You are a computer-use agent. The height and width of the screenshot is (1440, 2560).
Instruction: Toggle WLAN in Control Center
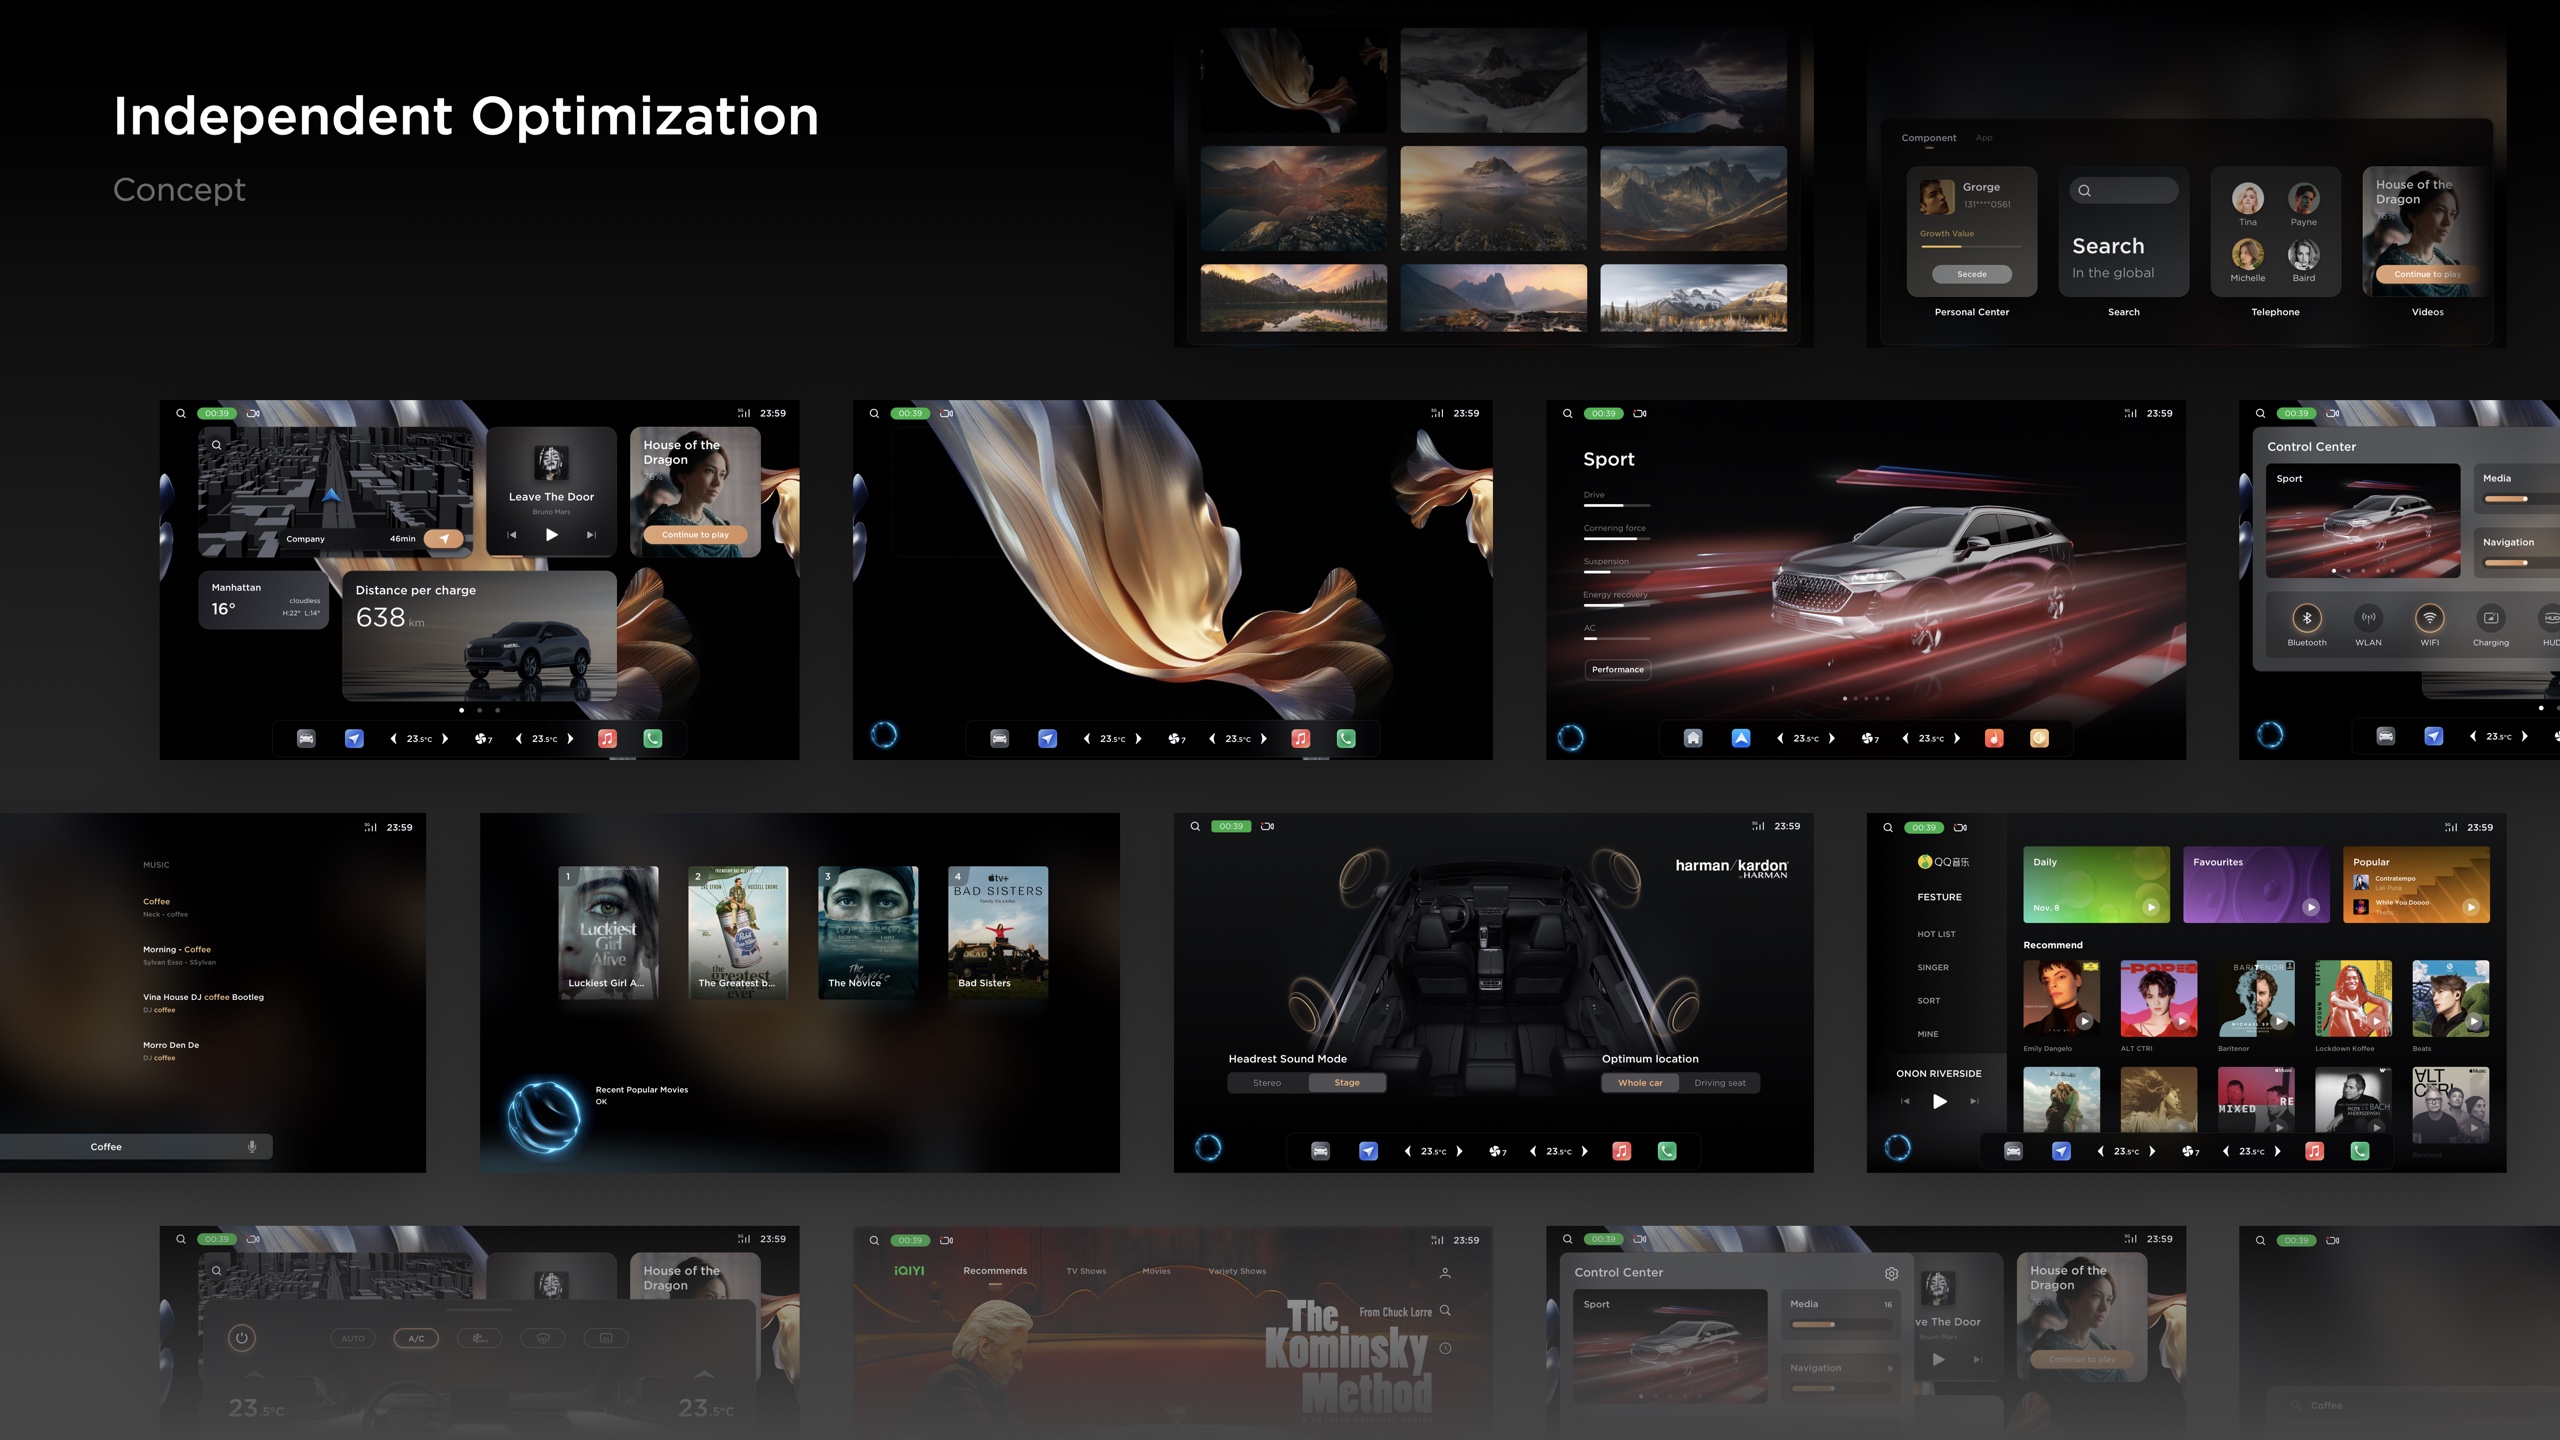pyautogui.click(x=2368, y=618)
